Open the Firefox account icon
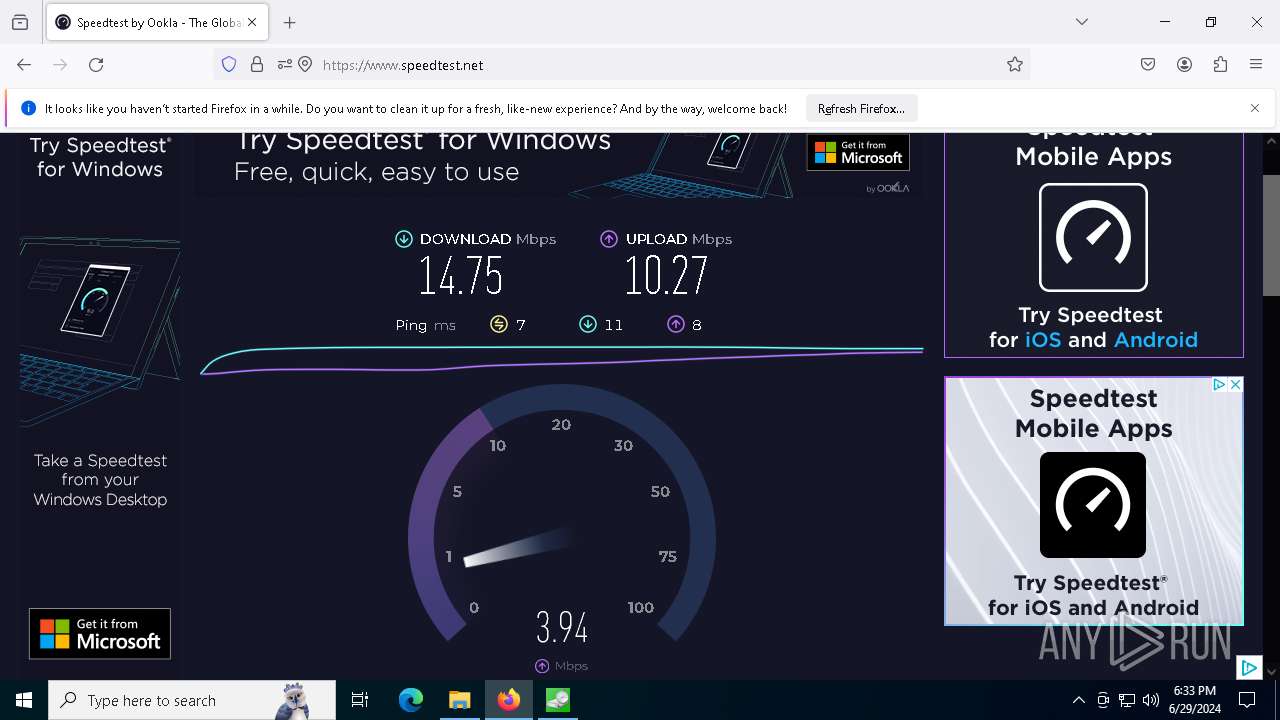Viewport: 1280px width, 720px height. [1184, 65]
